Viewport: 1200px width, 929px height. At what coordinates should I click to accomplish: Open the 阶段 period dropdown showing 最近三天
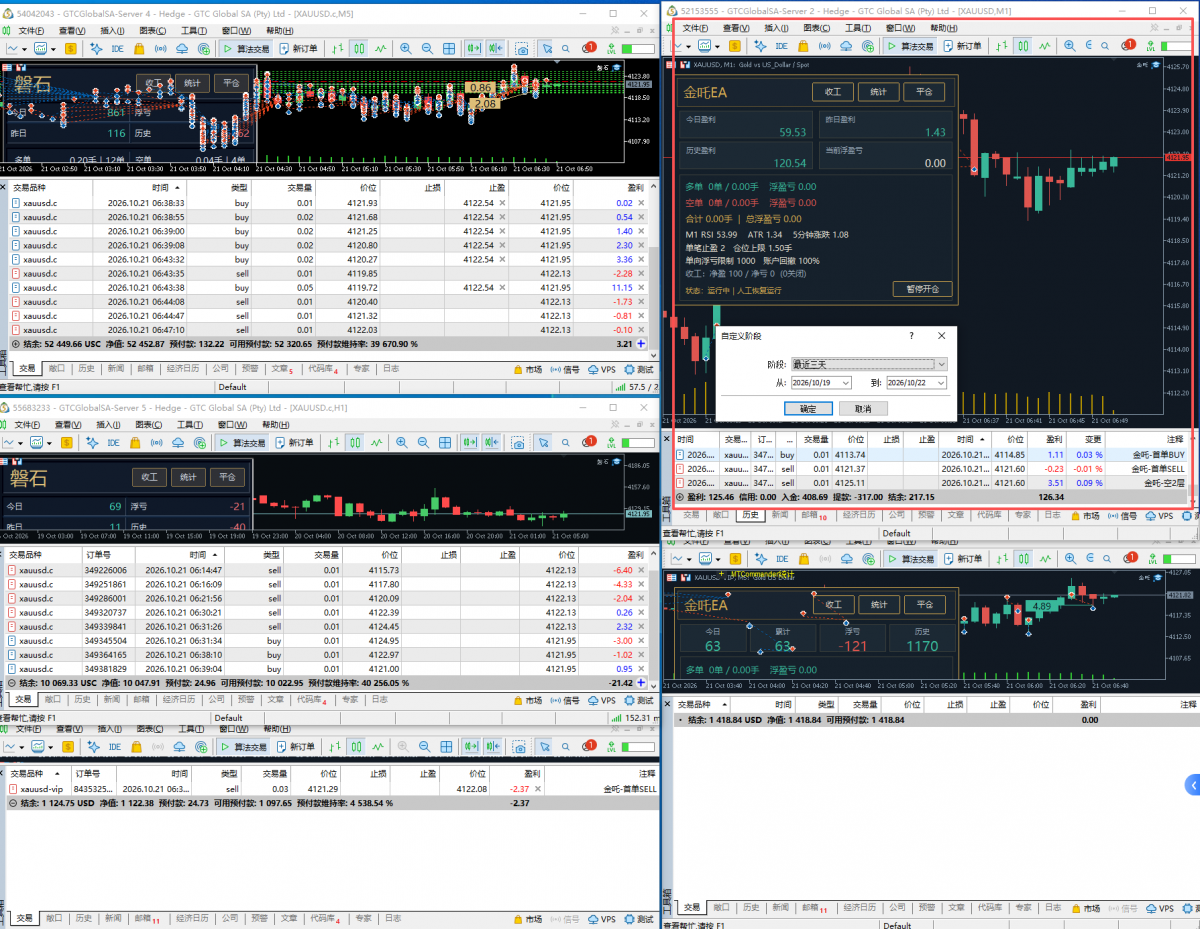click(868, 364)
